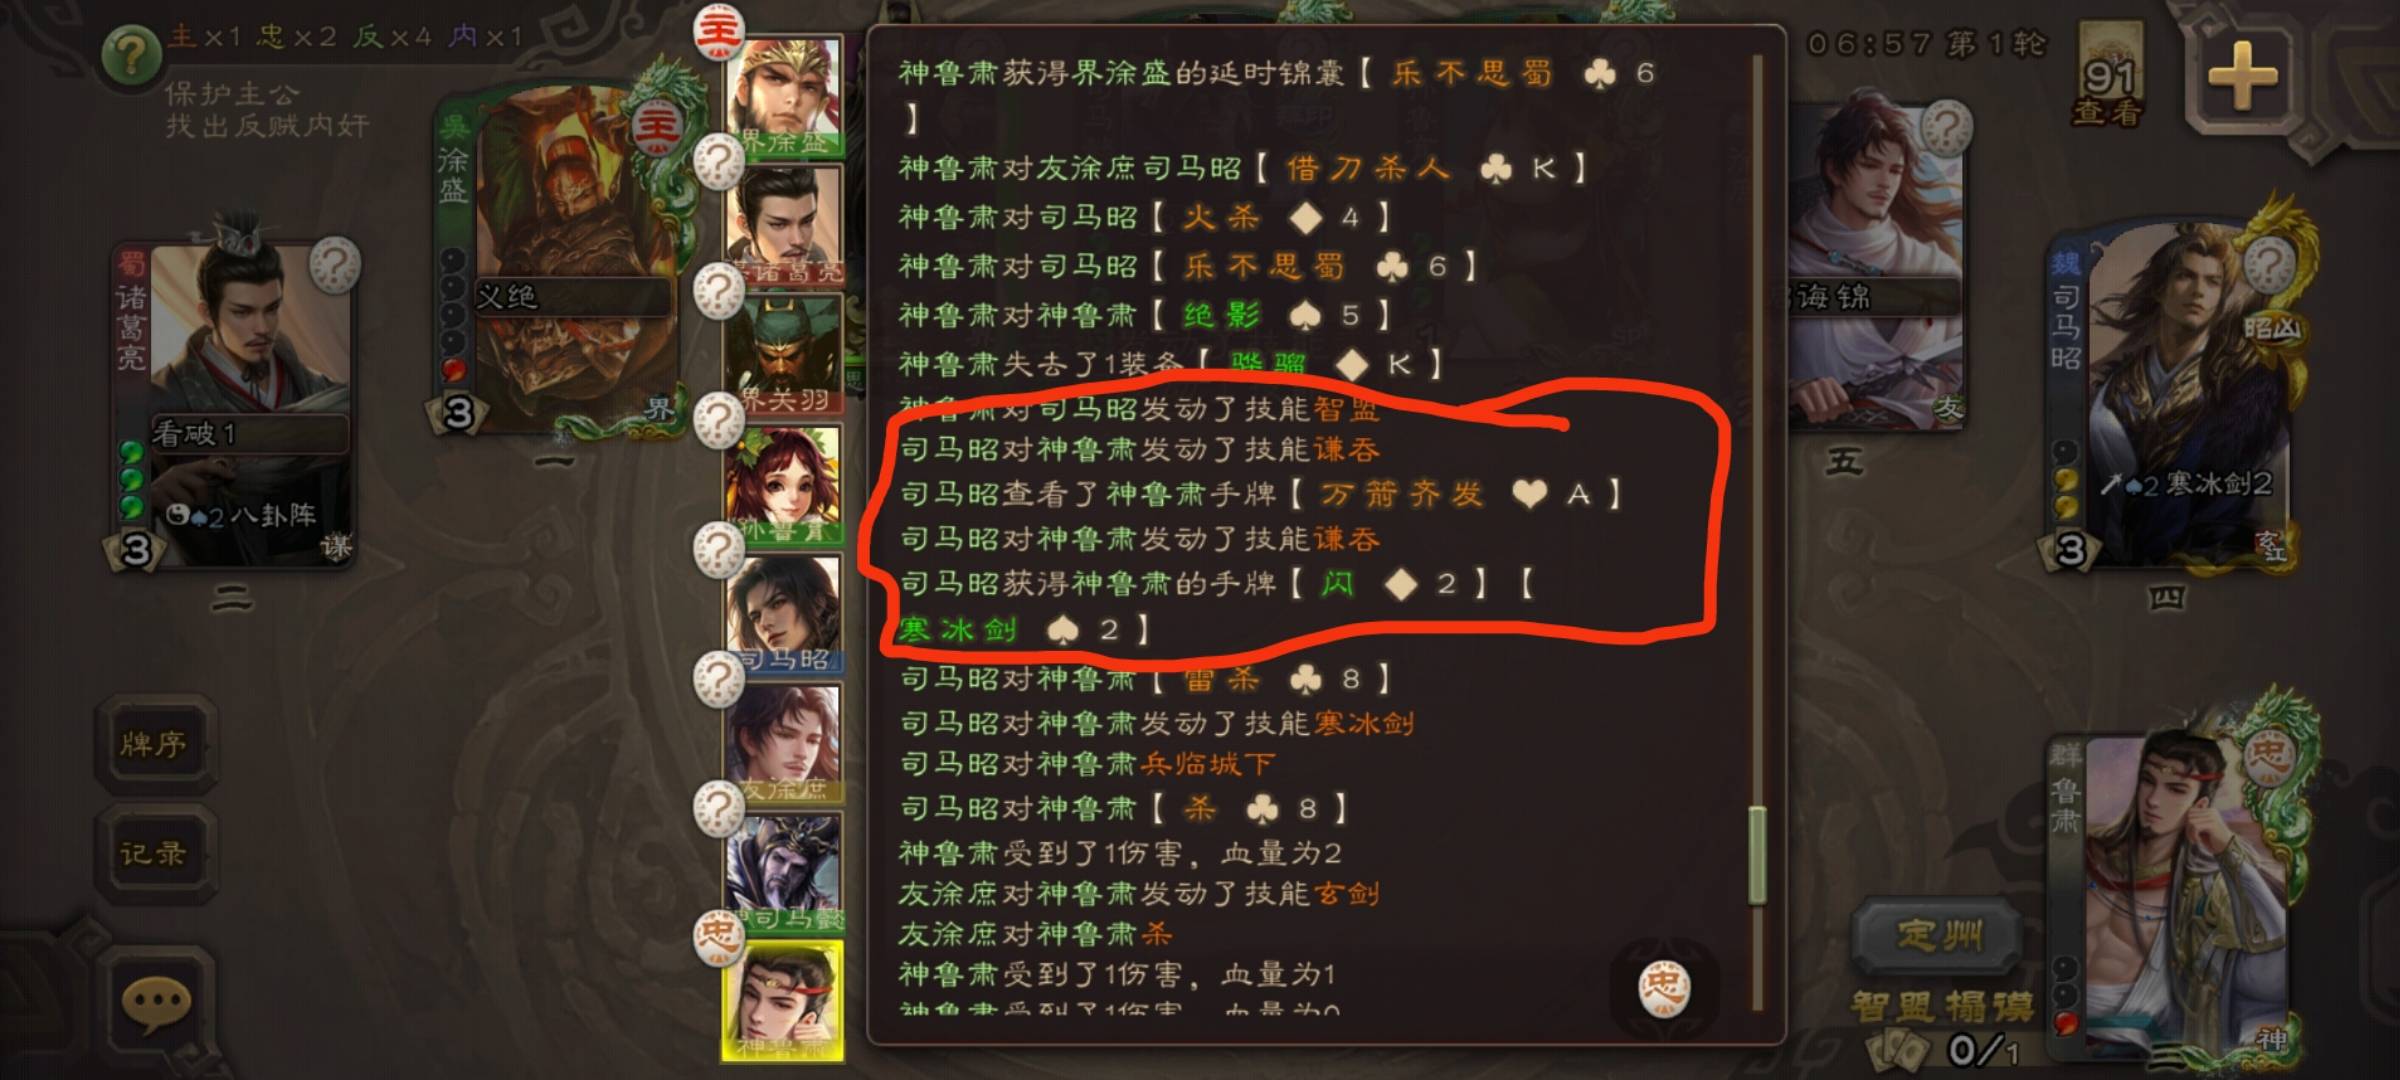Tap the 义绝 skill bar on 徐盛

click(572, 297)
